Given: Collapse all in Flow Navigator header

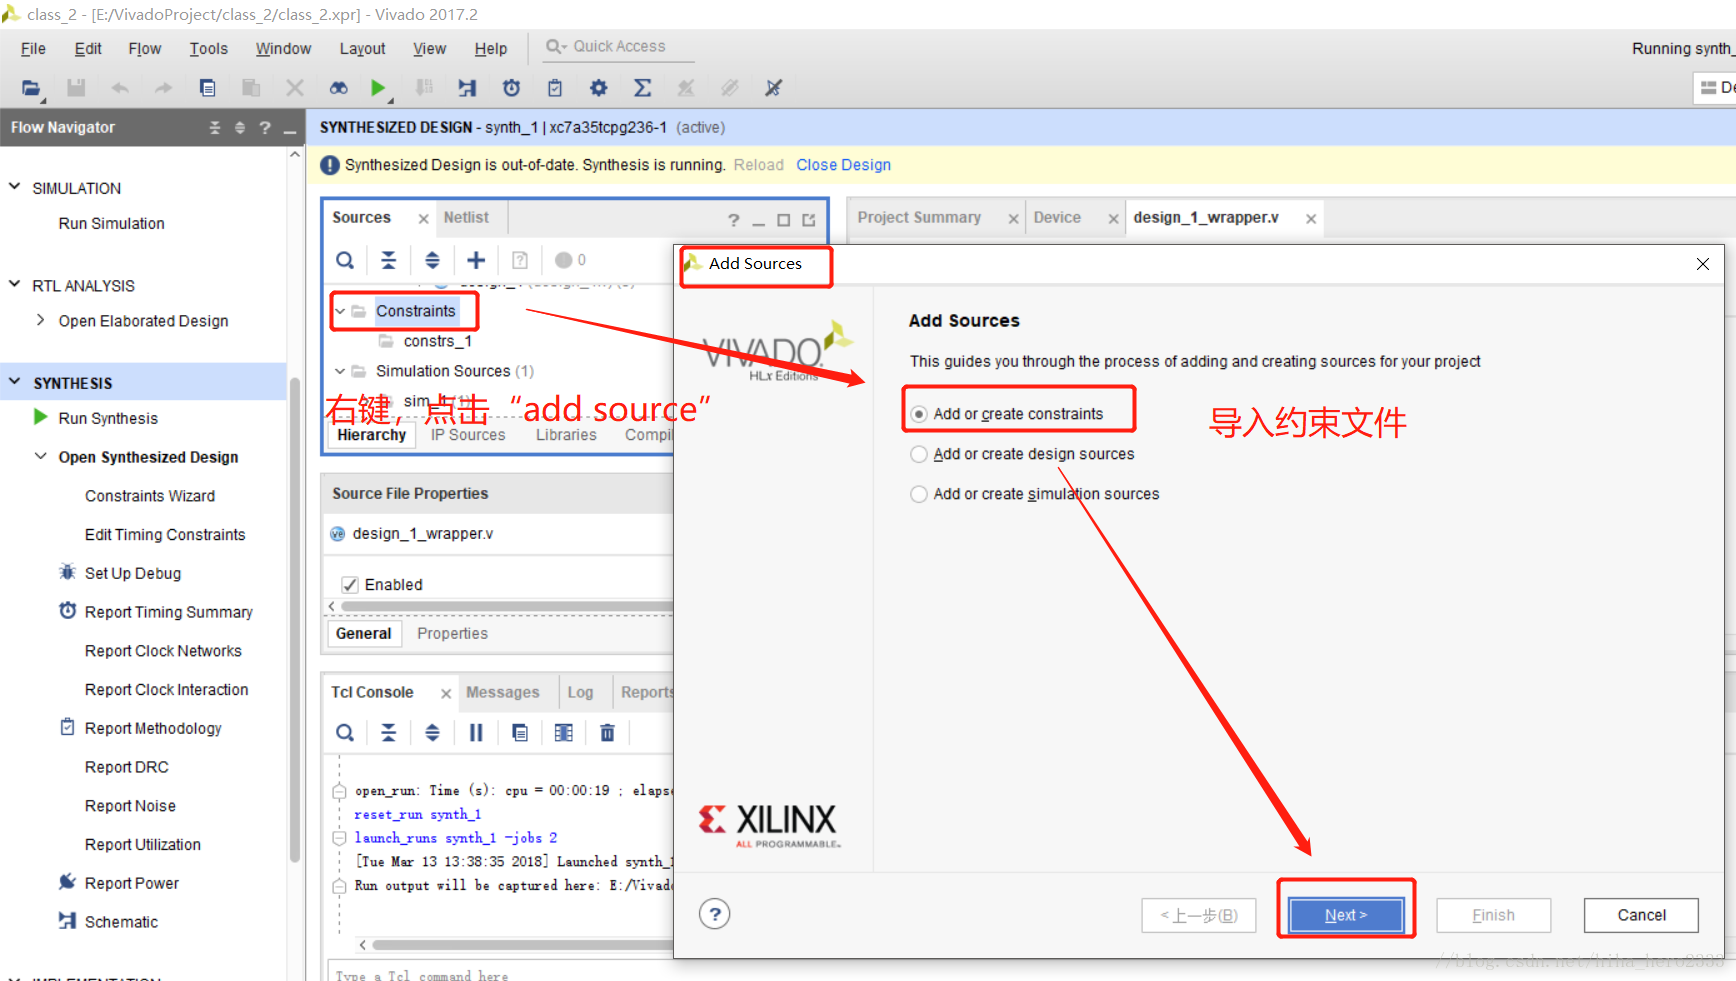Looking at the screenshot, I should [214, 128].
